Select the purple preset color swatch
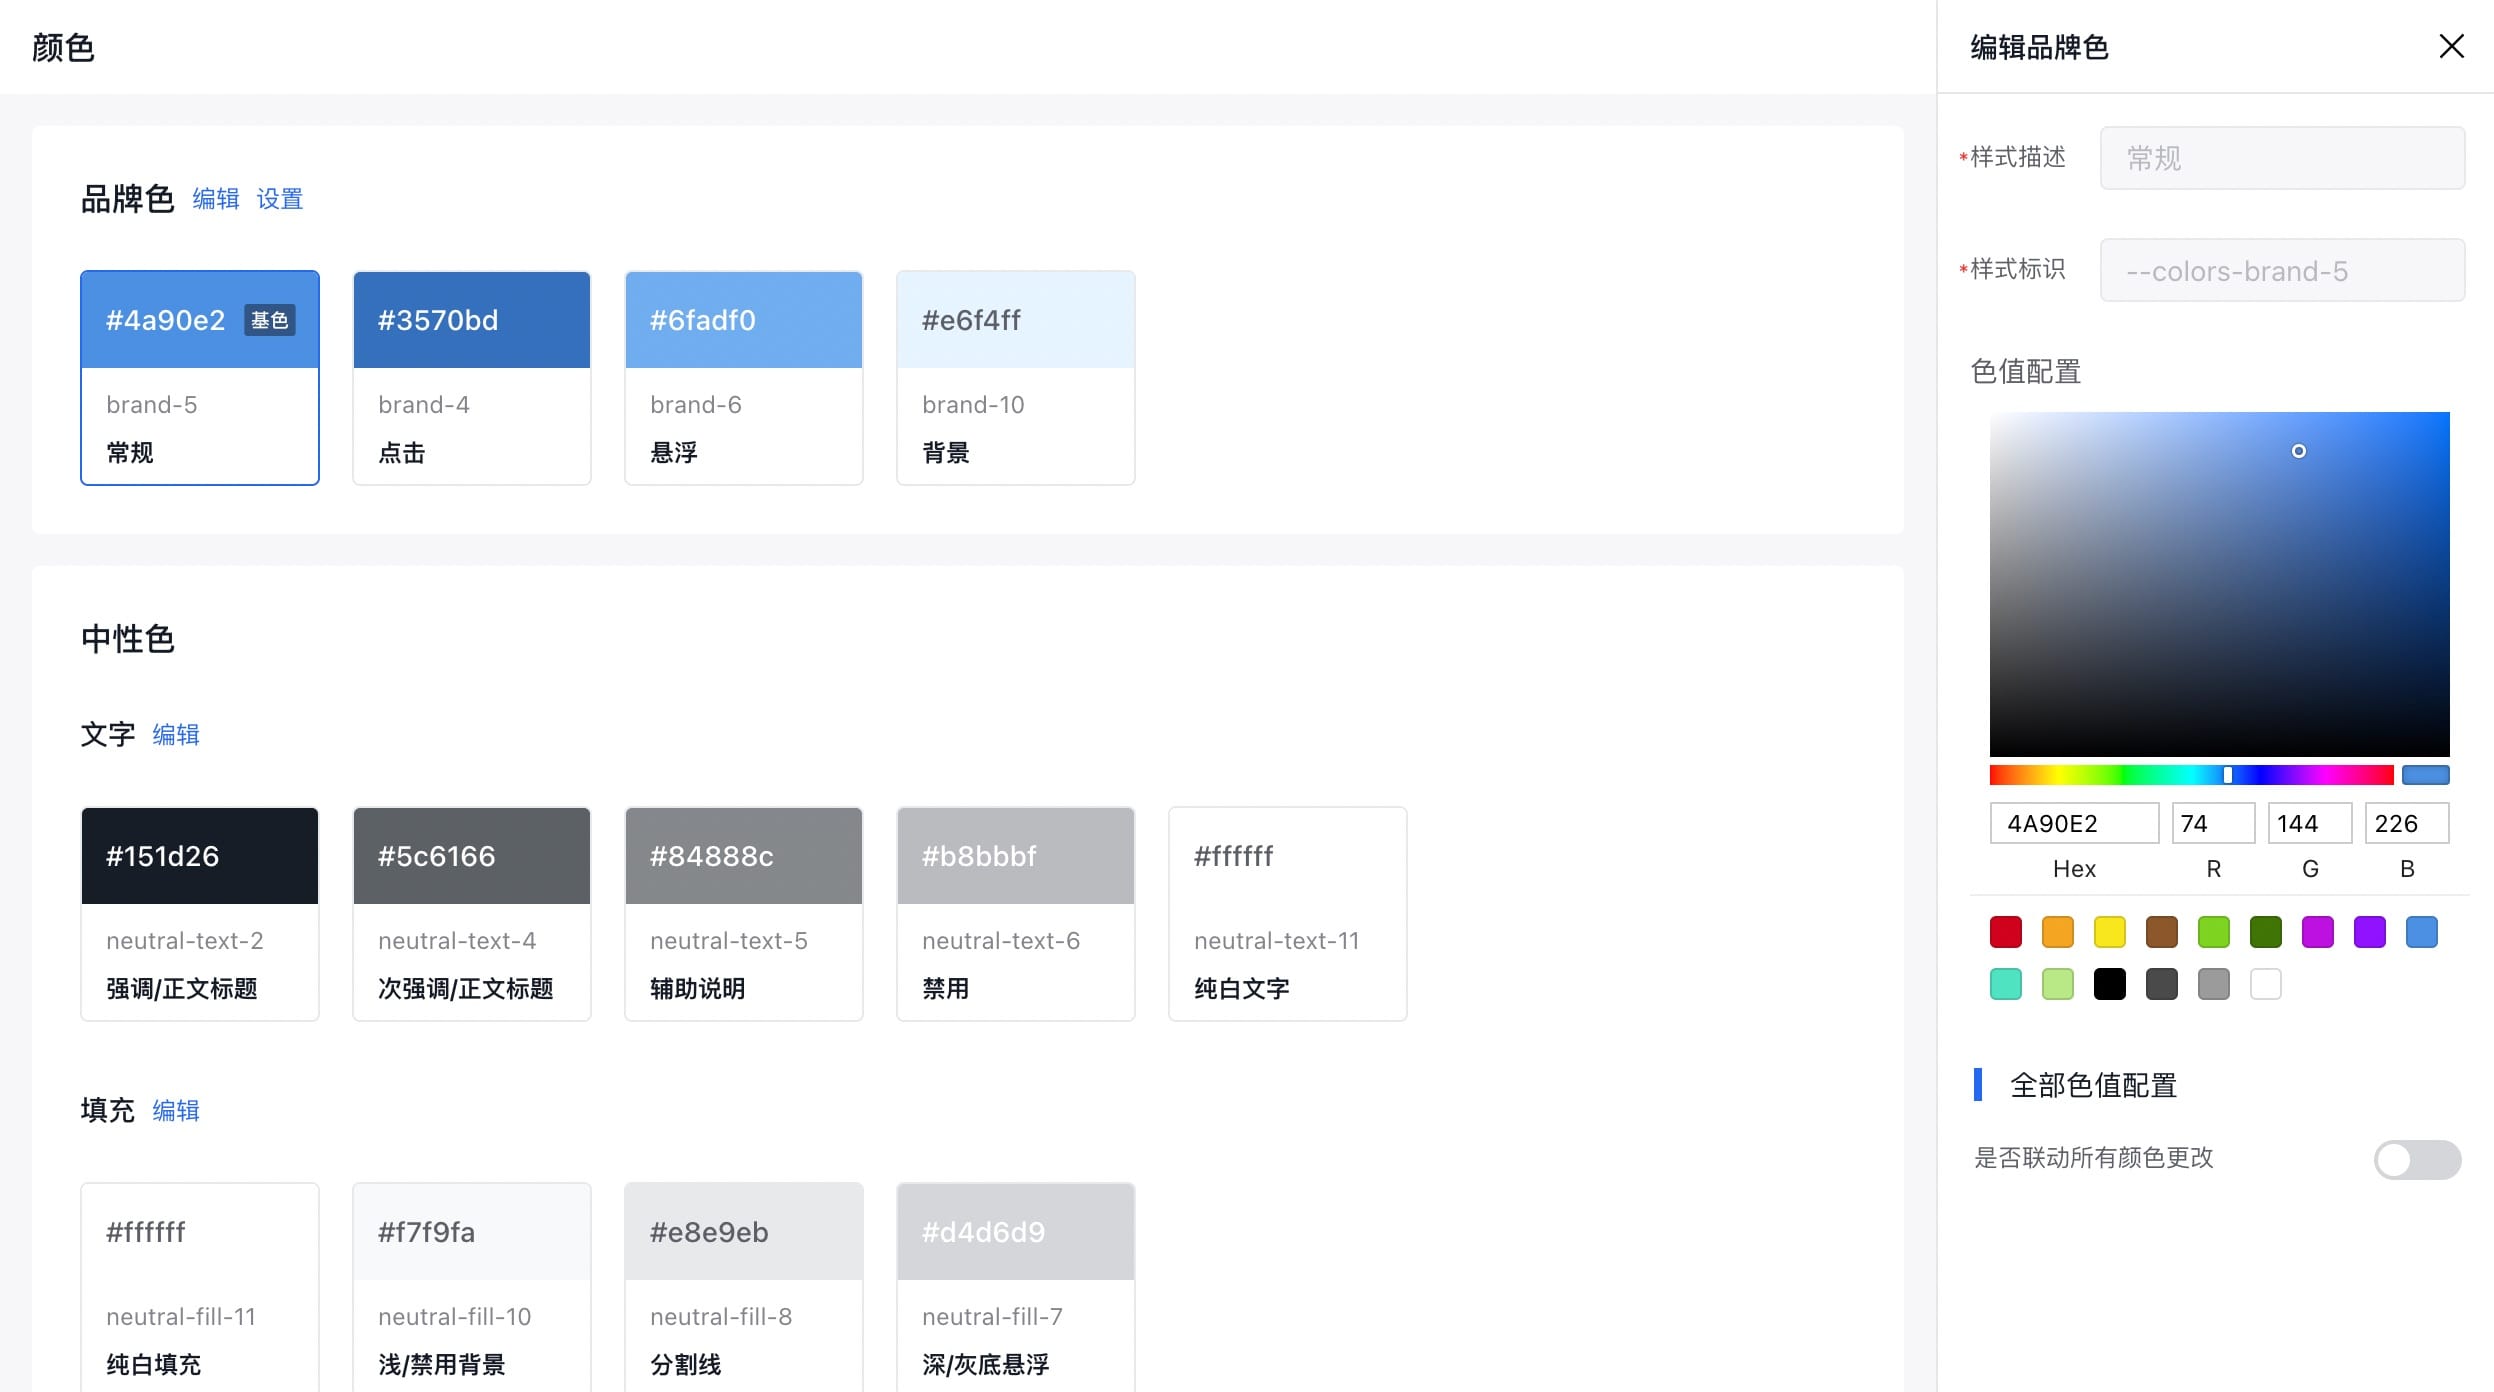This screenshot has width=2494, height=1392. [2369, 932]
